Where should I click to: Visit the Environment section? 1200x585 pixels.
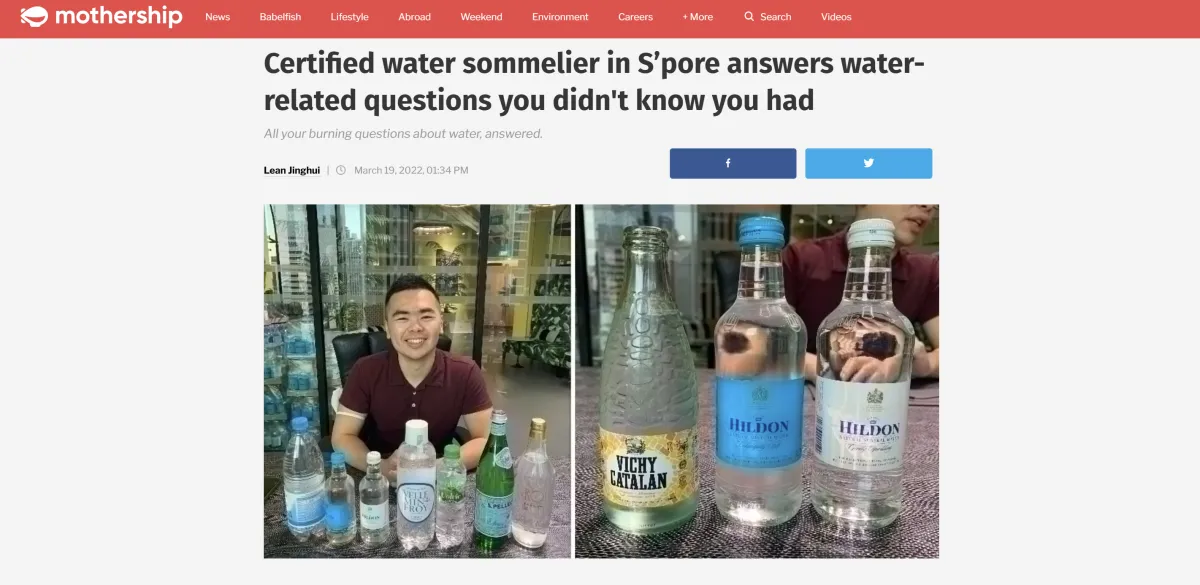point(560,17)
